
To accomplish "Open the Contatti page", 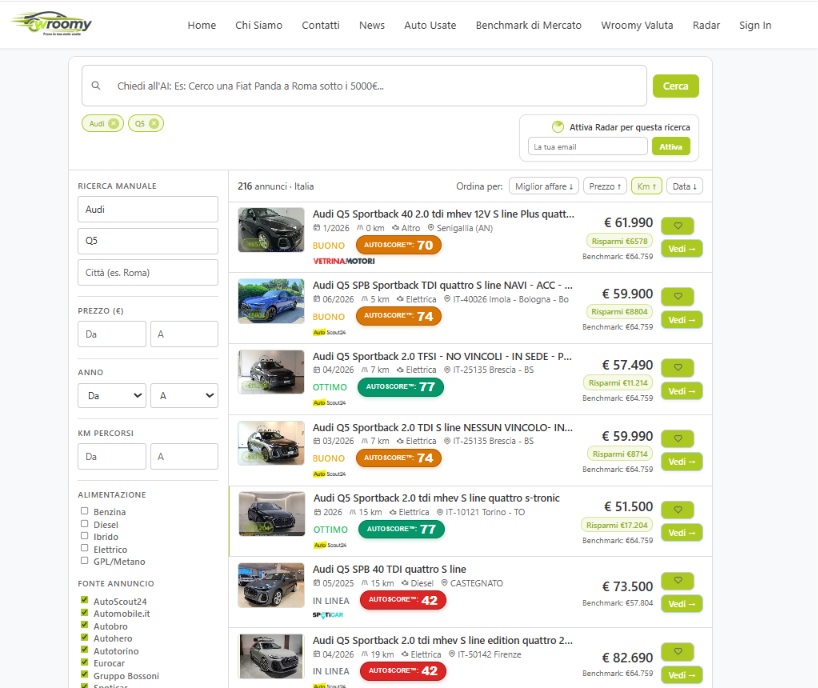I will 320,25.
